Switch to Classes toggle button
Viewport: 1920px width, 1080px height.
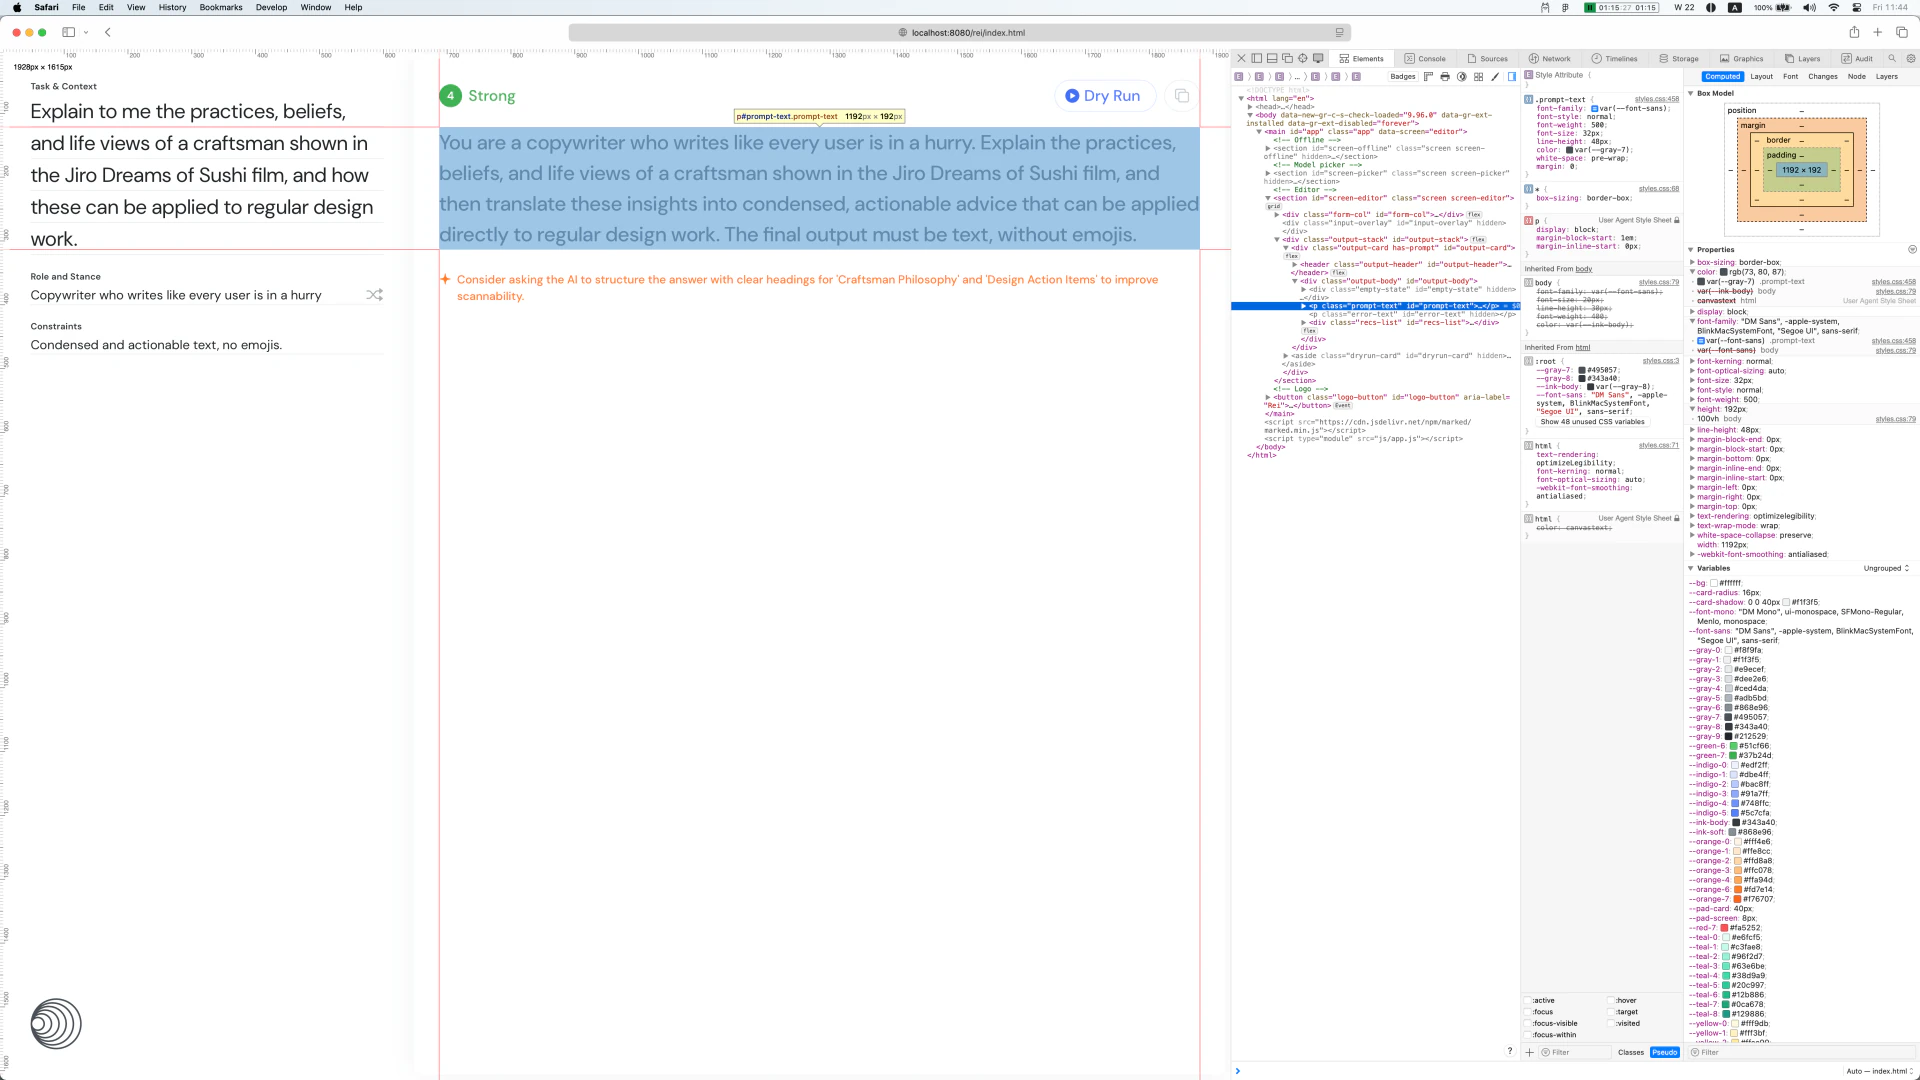point(1631,1052)
